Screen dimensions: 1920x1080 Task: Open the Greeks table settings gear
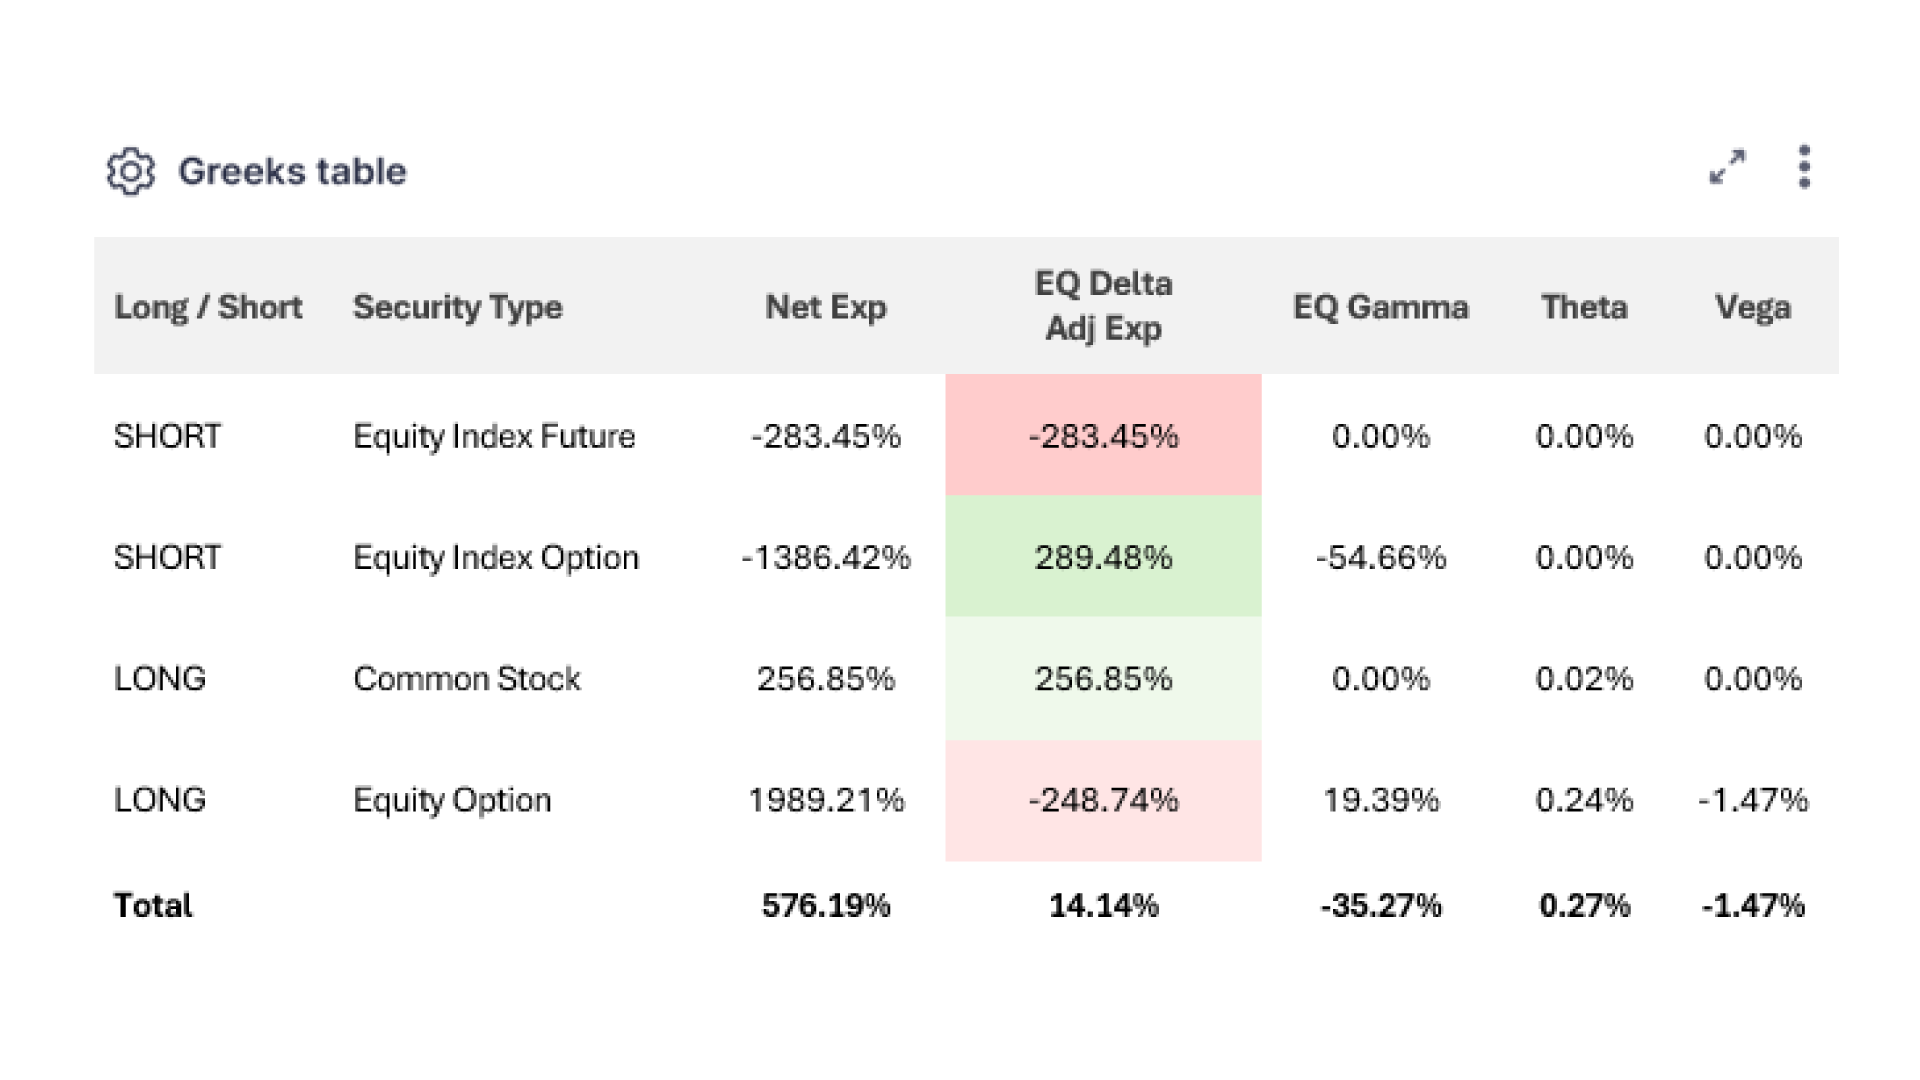pos(131,171)
